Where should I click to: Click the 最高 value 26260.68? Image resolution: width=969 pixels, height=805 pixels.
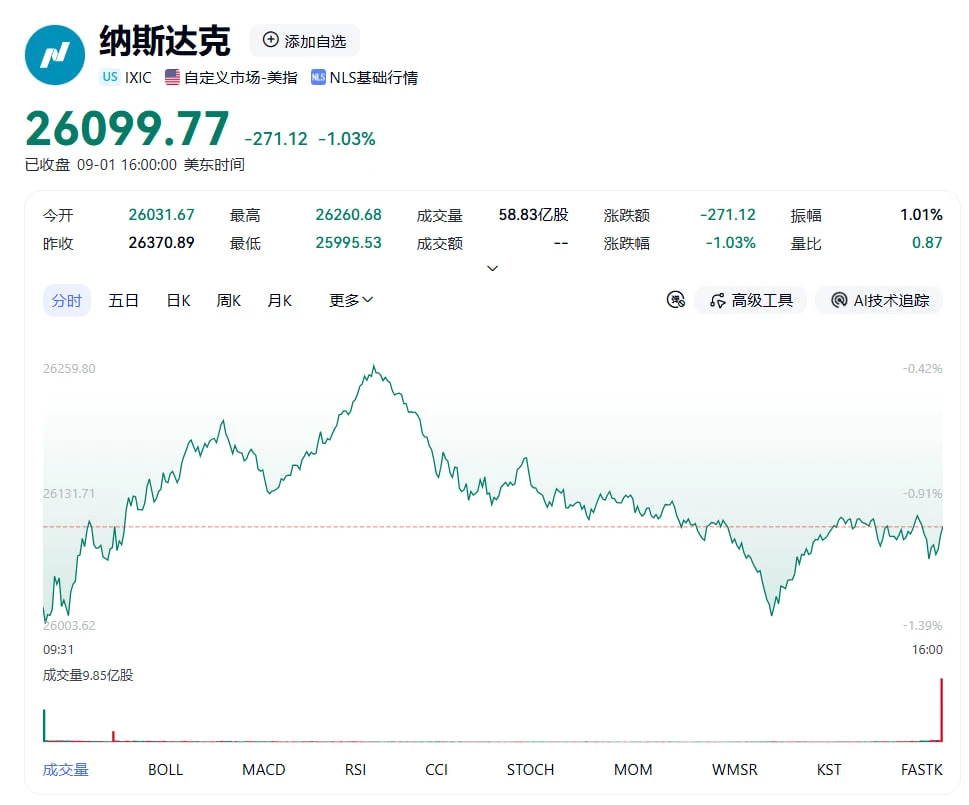coord(349,214)
